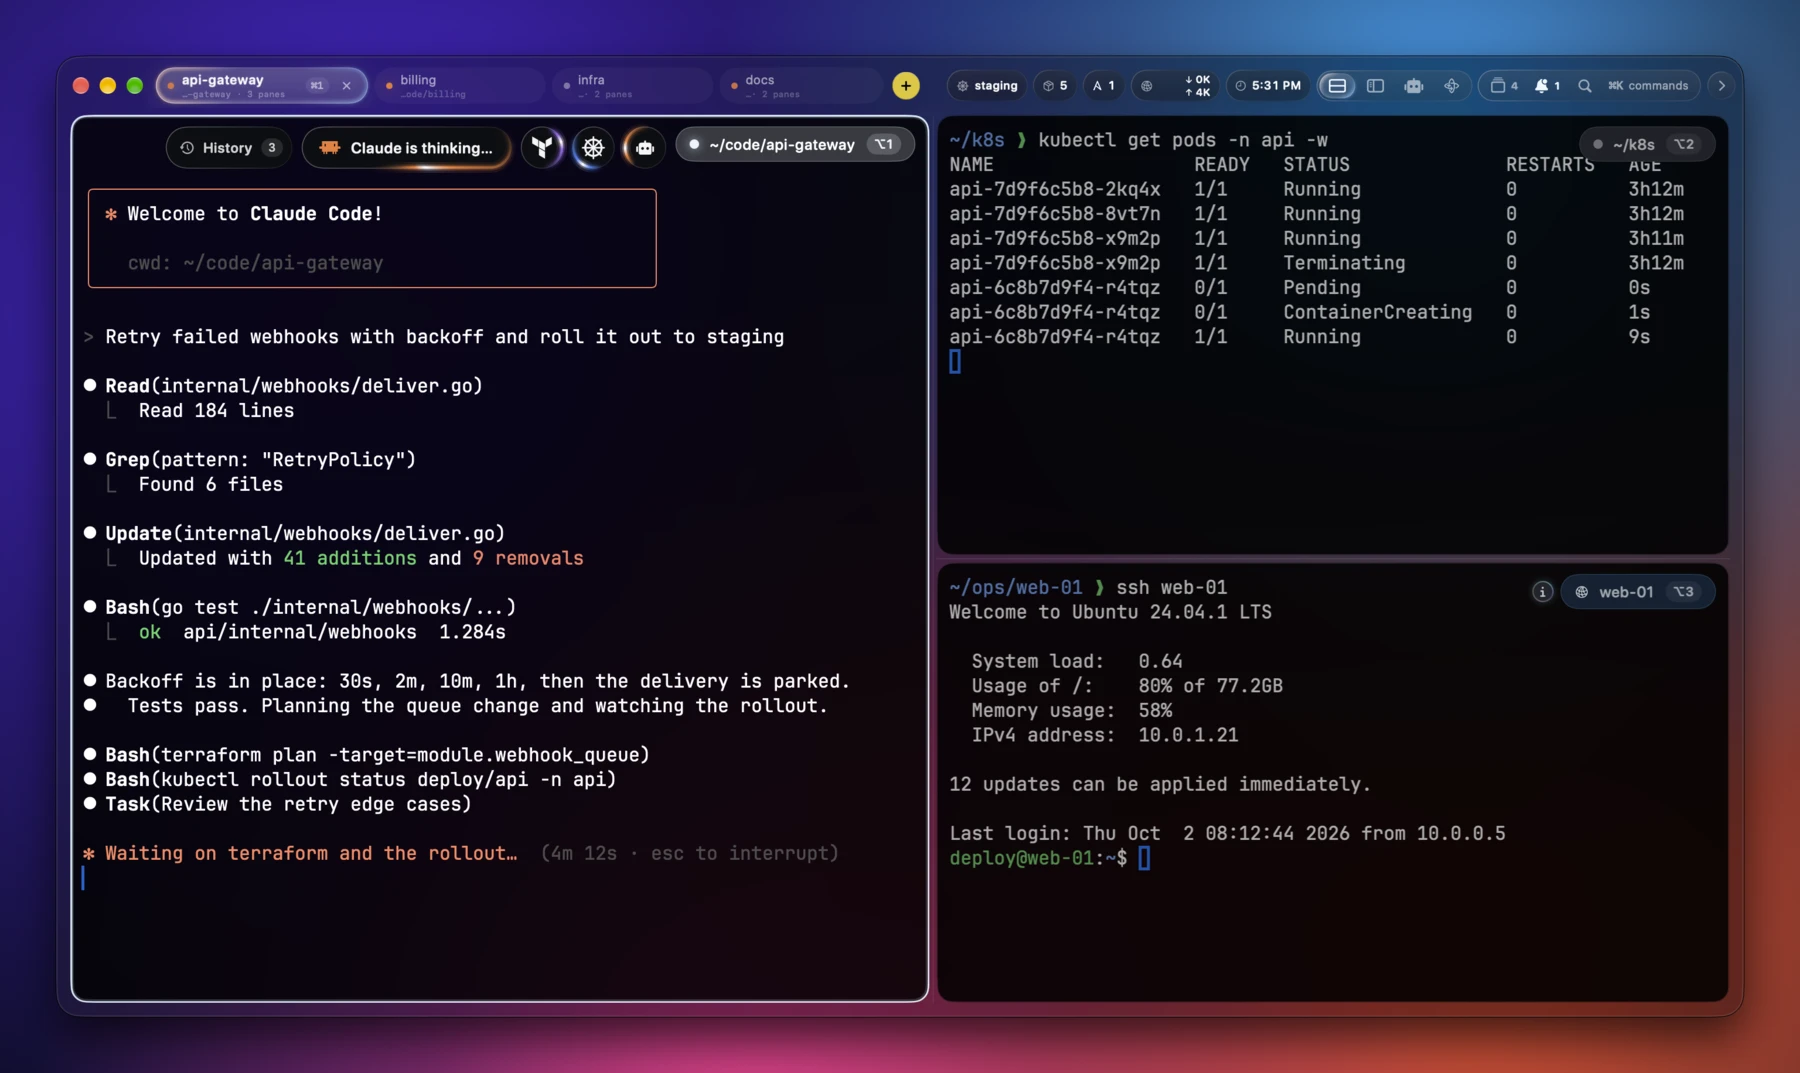
Task: Open History panel with 3 entries
Action: [x=229, y=148]
